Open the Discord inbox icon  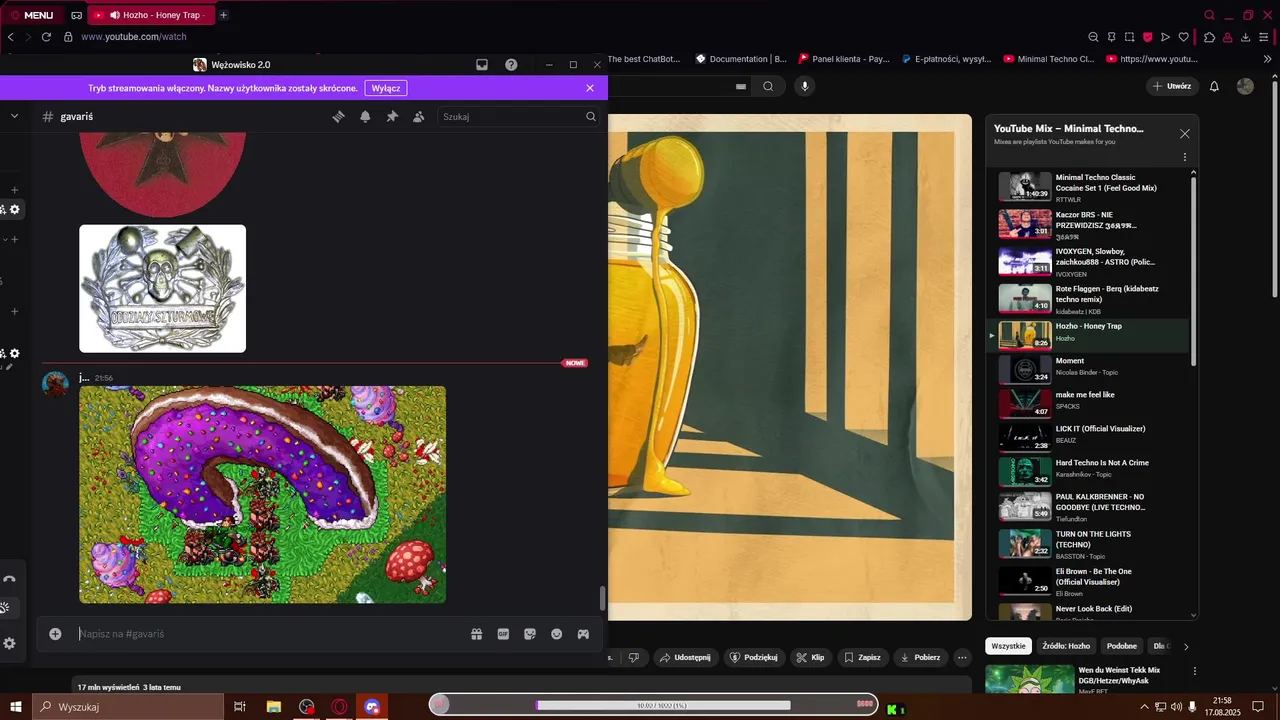click(482, 64)
